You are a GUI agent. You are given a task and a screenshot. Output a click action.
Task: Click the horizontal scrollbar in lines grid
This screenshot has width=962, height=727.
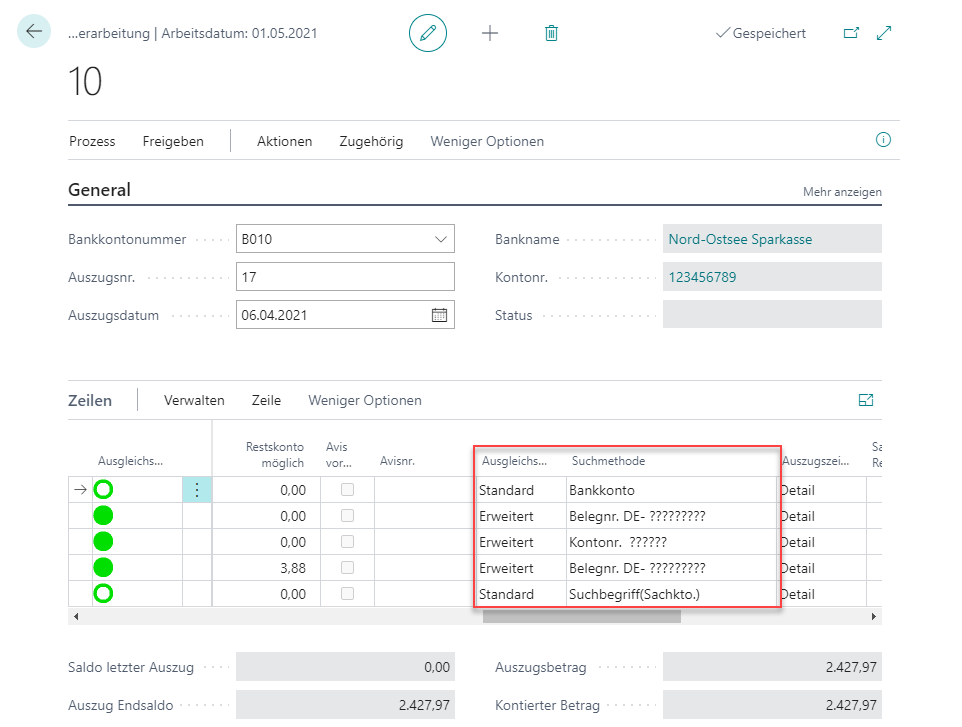[581, 617]
